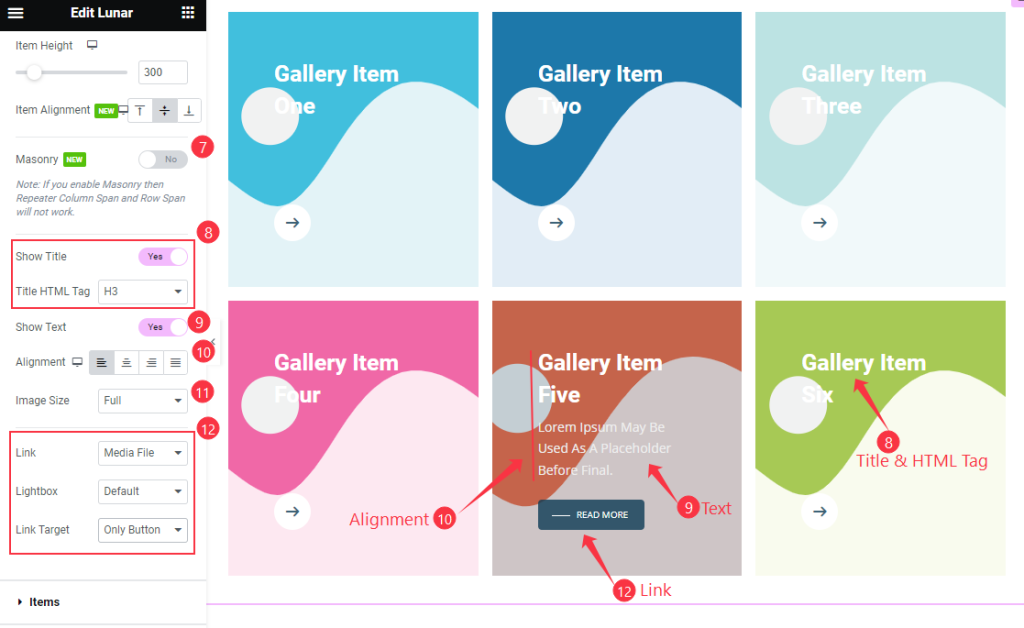Screen dimensions: 1024x628
Task: Open the widgets grid icon in header
Action: (187, 12)
